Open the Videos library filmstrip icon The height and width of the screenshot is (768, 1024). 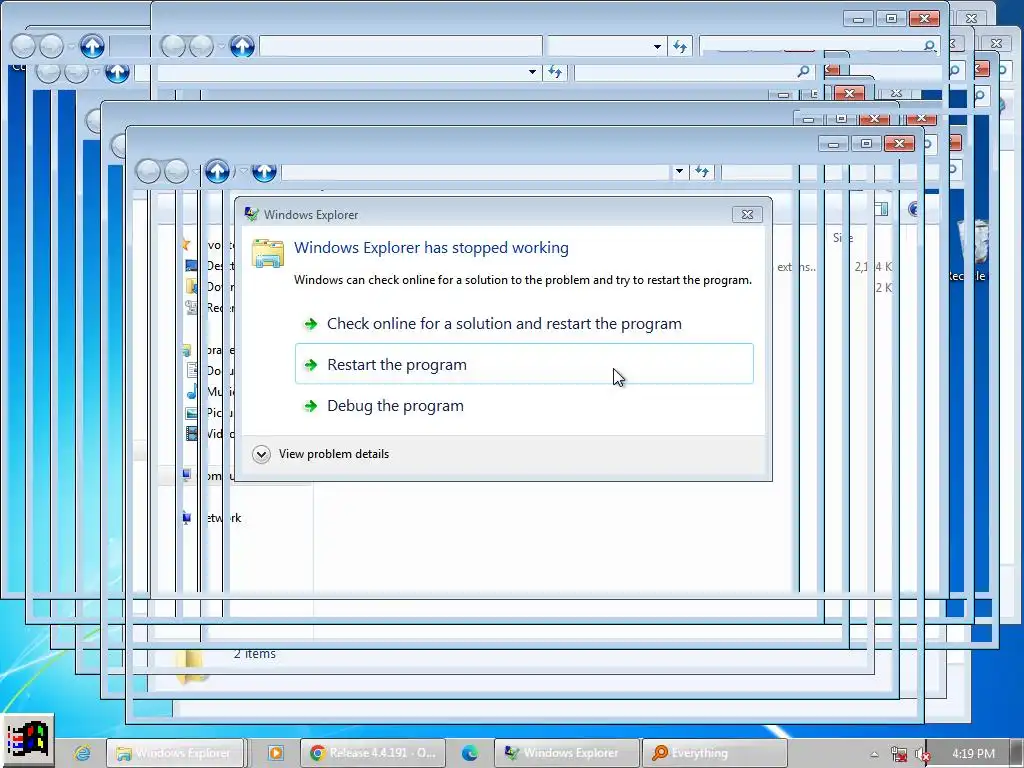click(192, 434)
